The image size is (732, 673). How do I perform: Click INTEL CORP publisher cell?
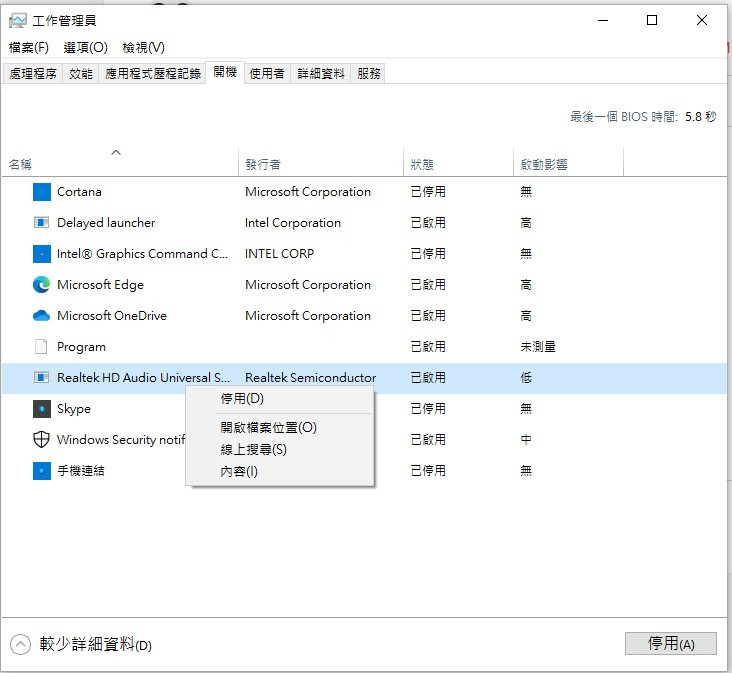[279, 254]
